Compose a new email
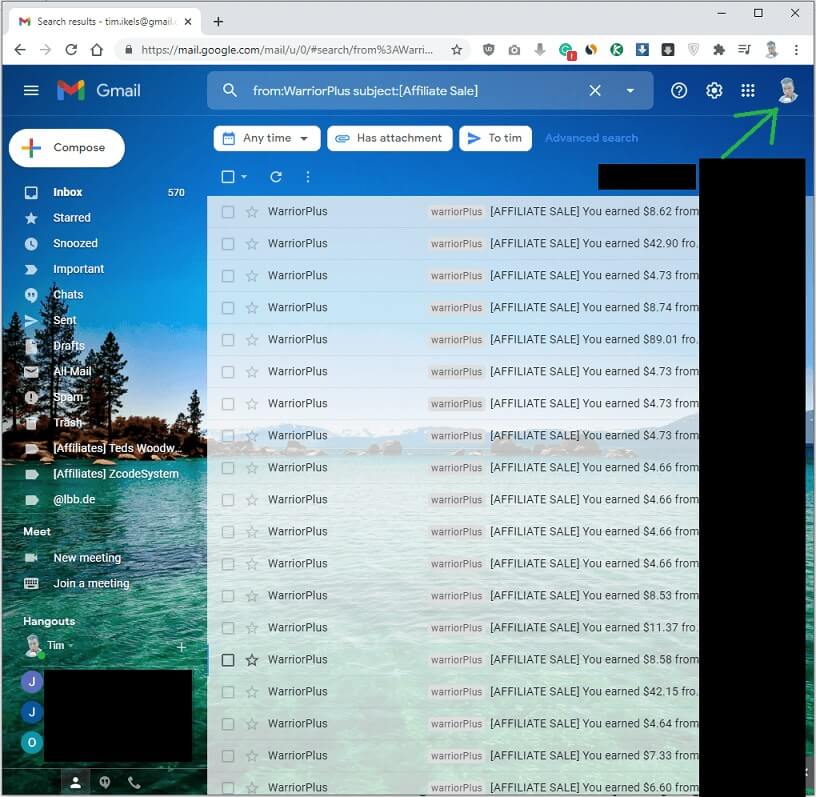The height and width of the screenshot is (797, 816). [x=67, y=148]
